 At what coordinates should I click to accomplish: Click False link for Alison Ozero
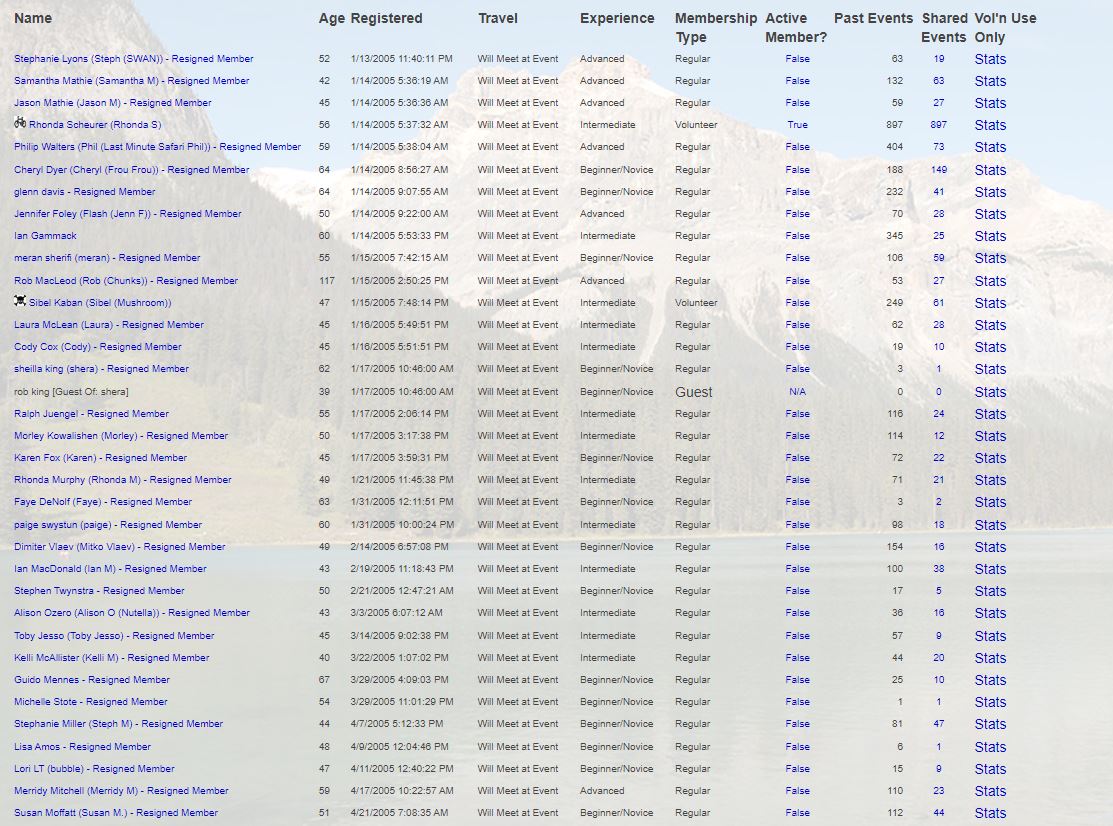point(797,613)
